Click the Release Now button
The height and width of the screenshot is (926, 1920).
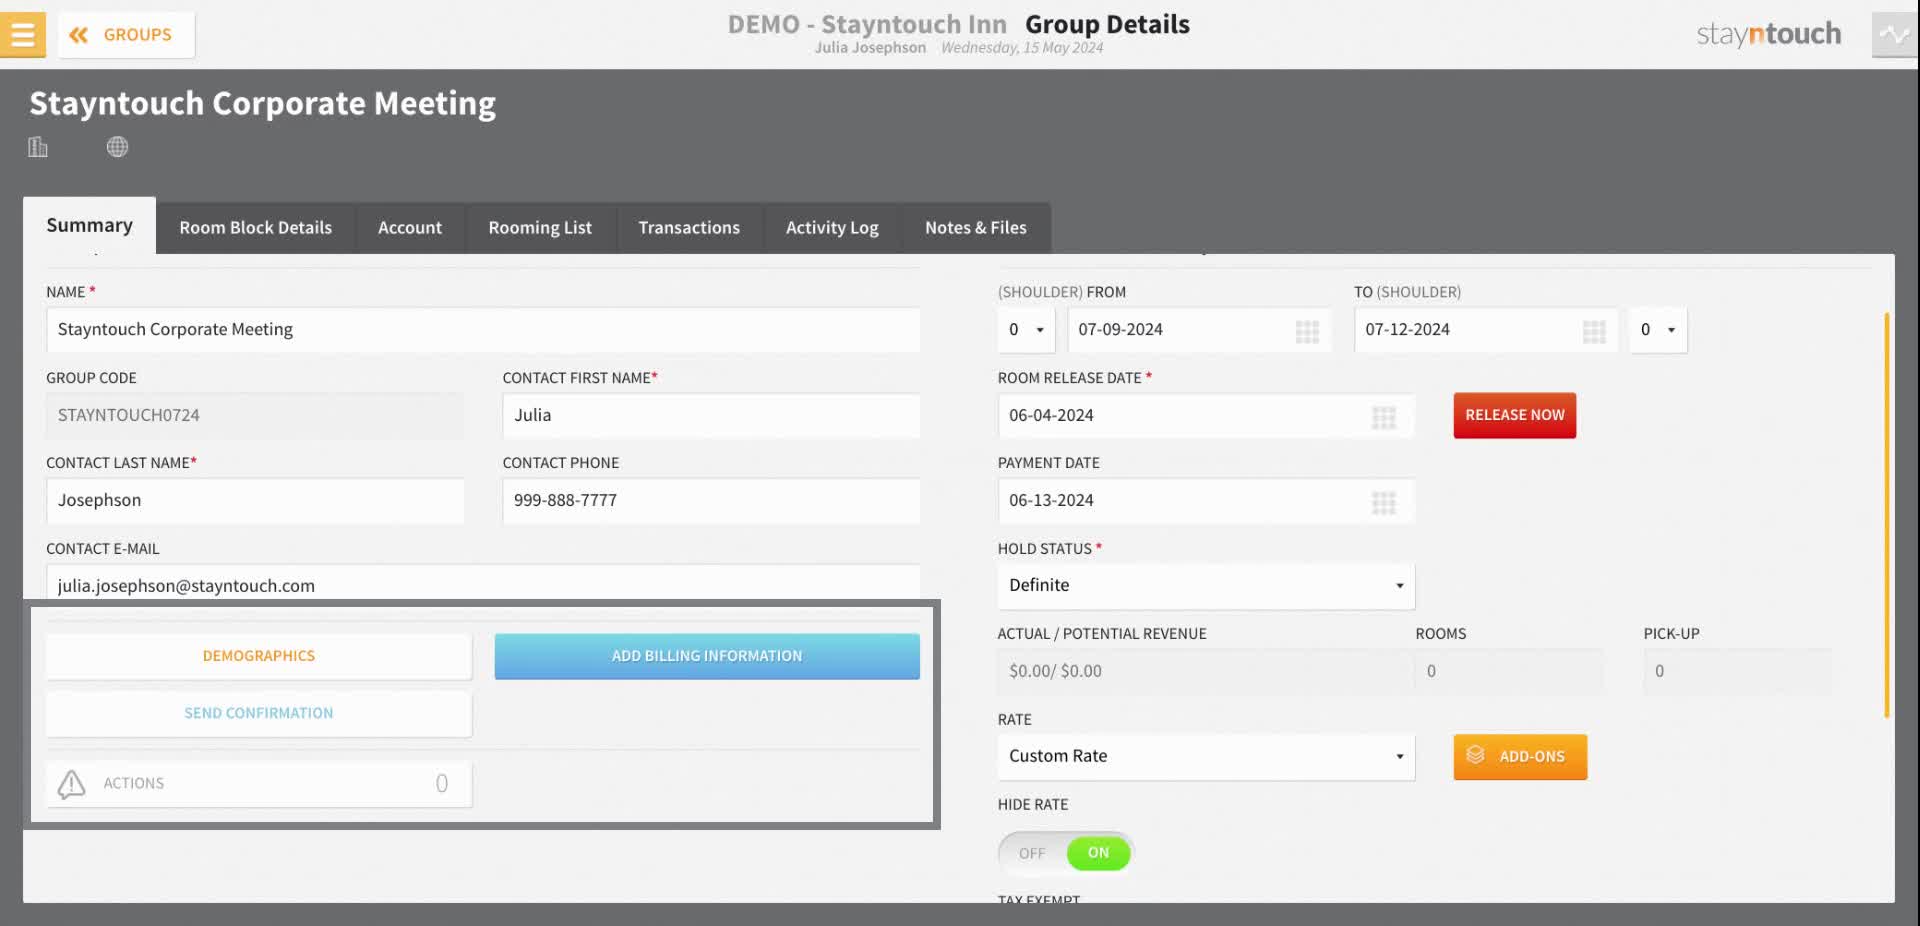click(x=1515, y=415)
